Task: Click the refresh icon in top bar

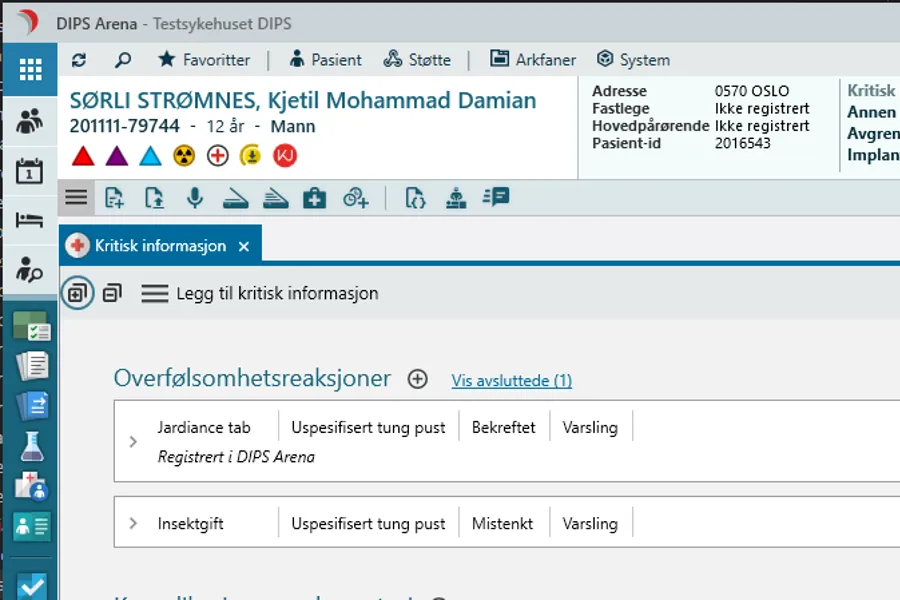Action: coord(80,60)
